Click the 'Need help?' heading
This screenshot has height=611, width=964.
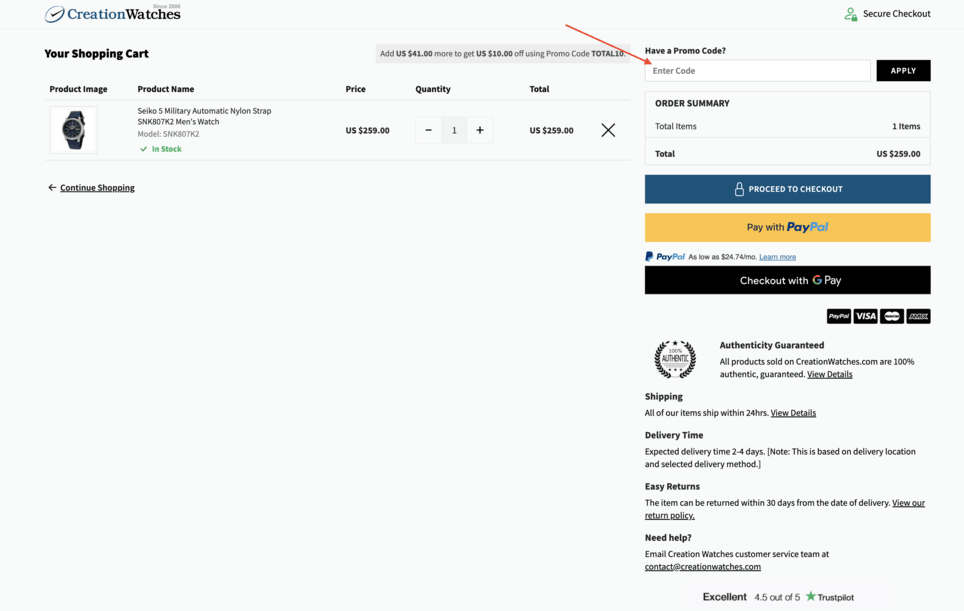(x=668, y=538)
